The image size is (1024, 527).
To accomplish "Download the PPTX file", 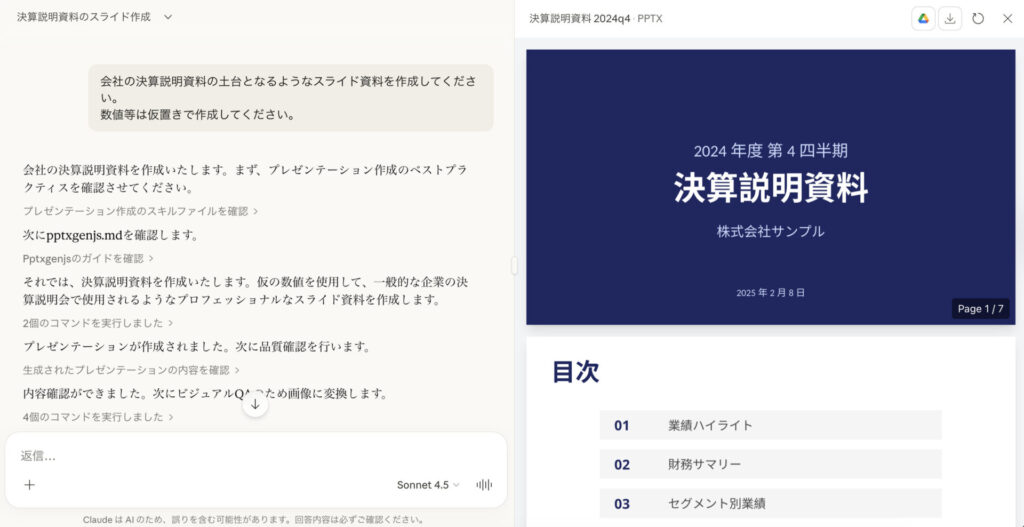I will [x=950, y=18].
